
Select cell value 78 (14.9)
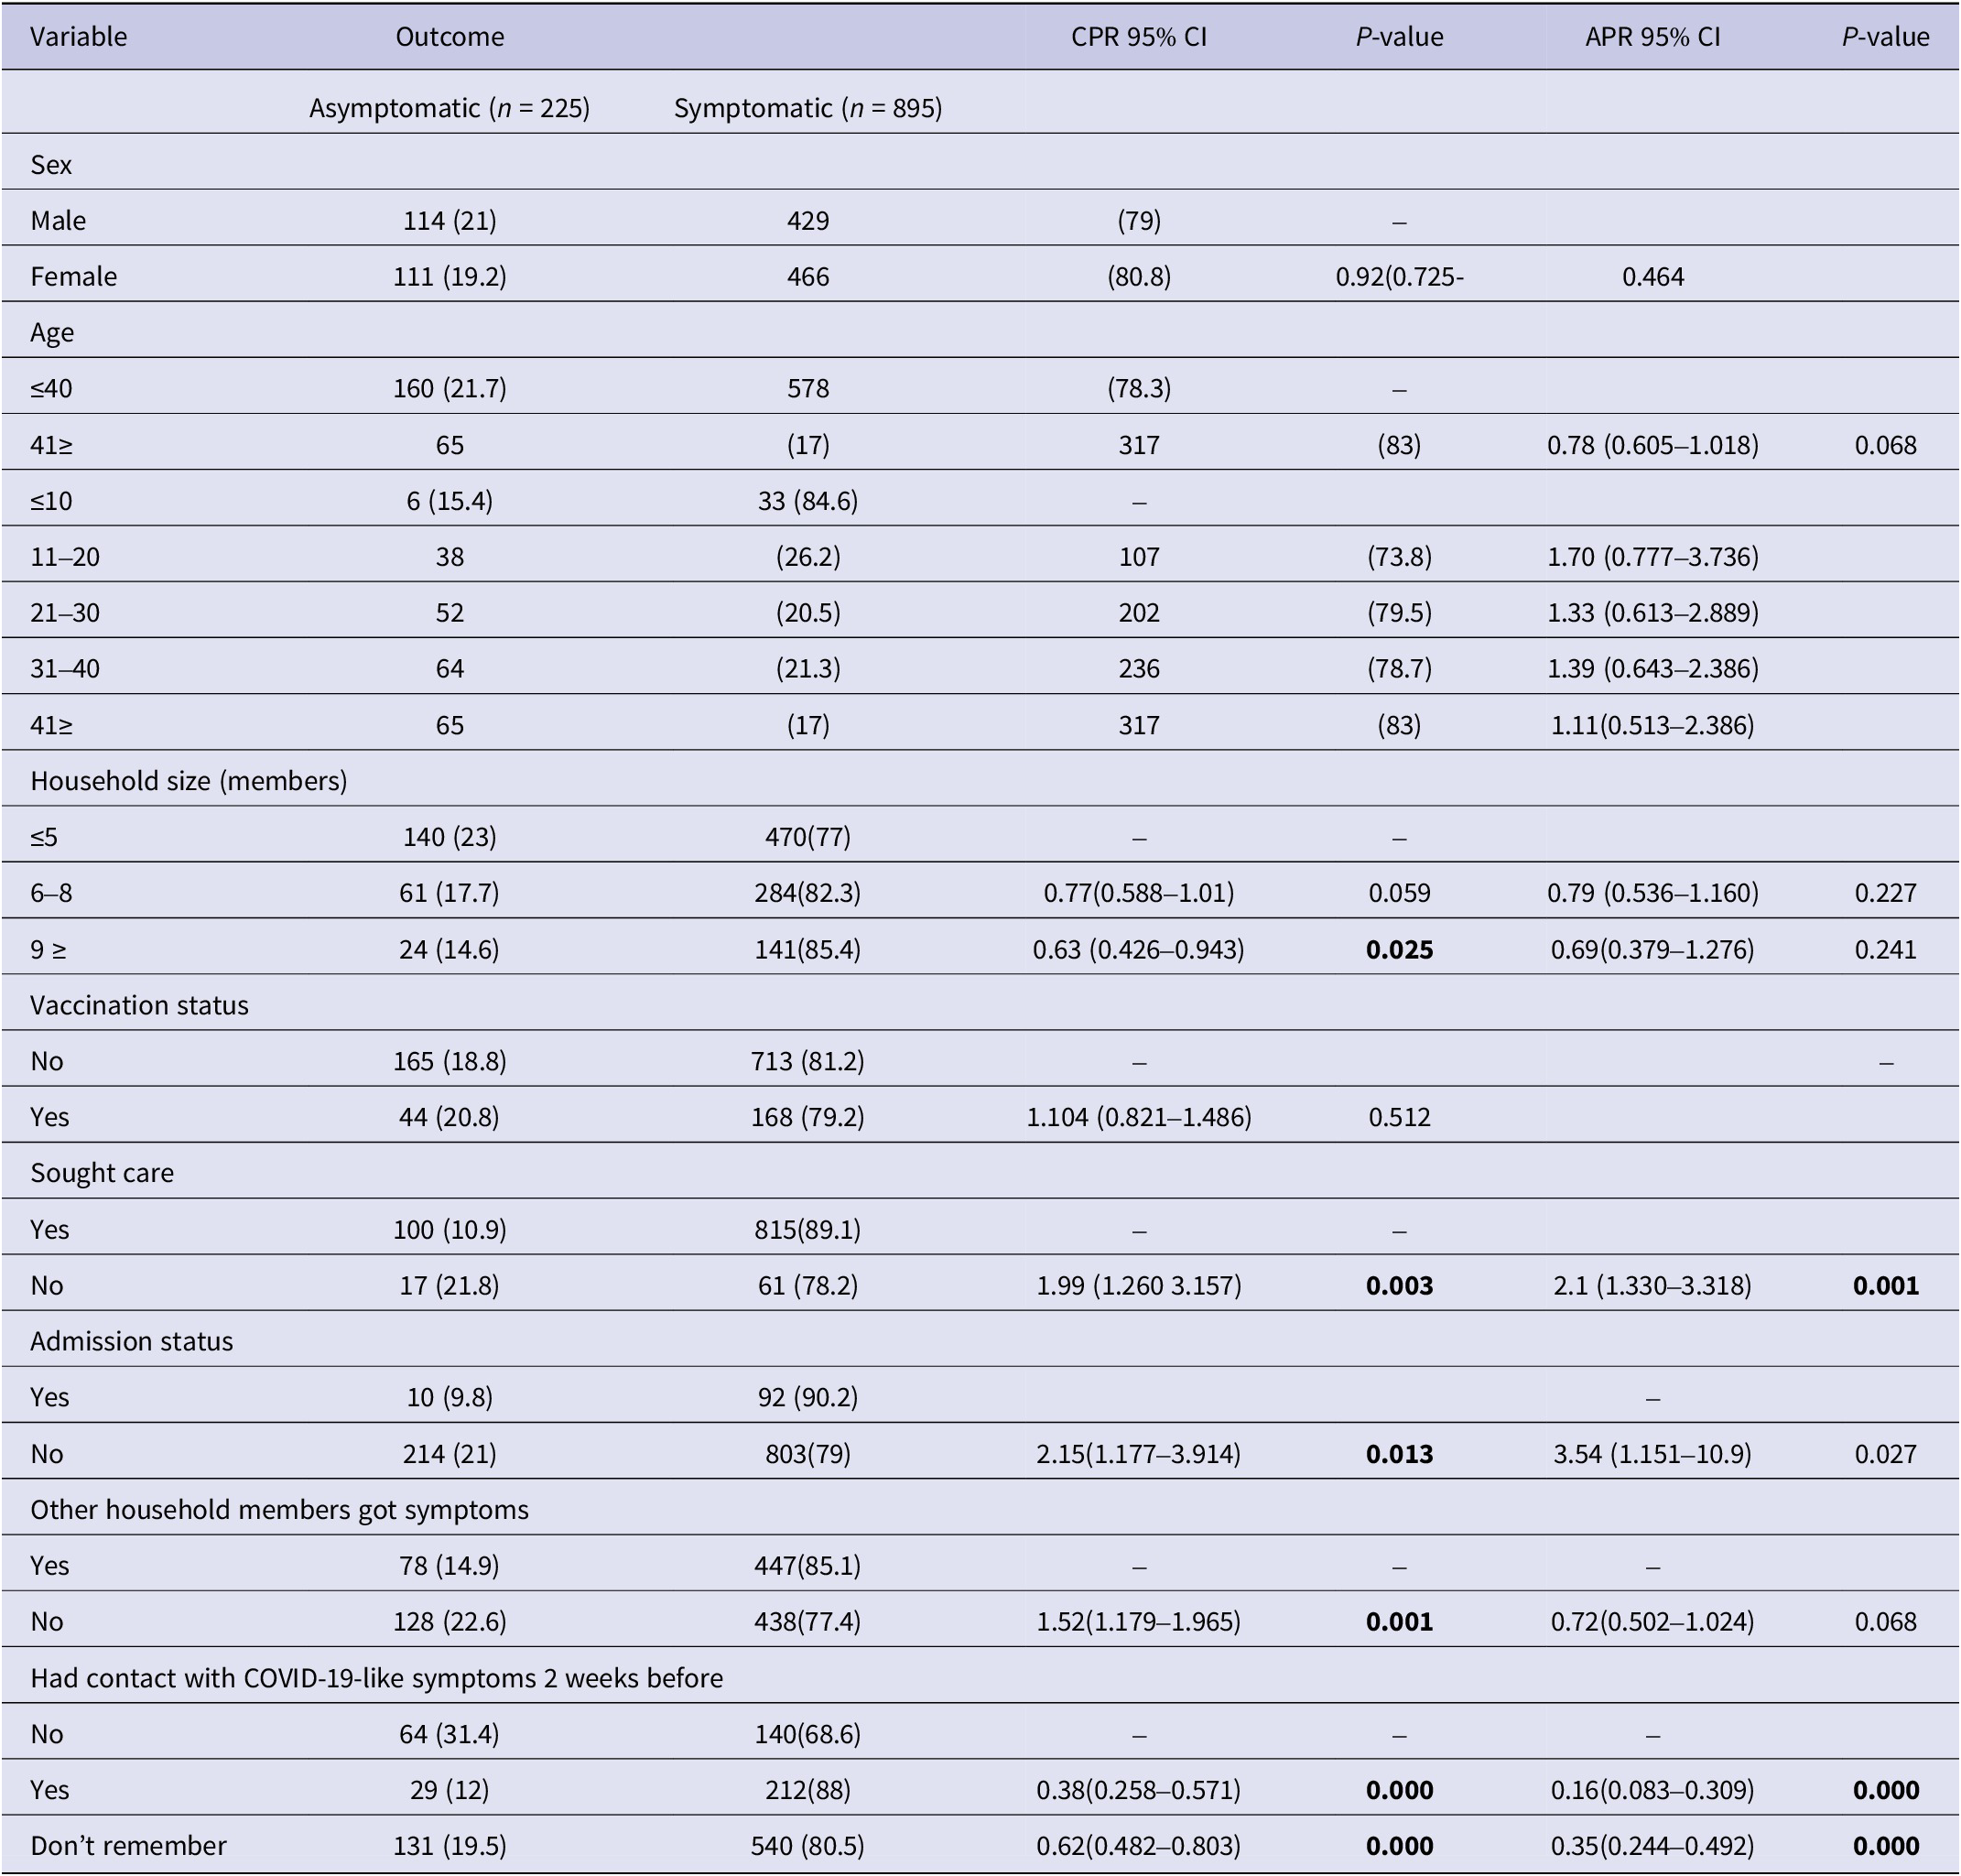450,1565
